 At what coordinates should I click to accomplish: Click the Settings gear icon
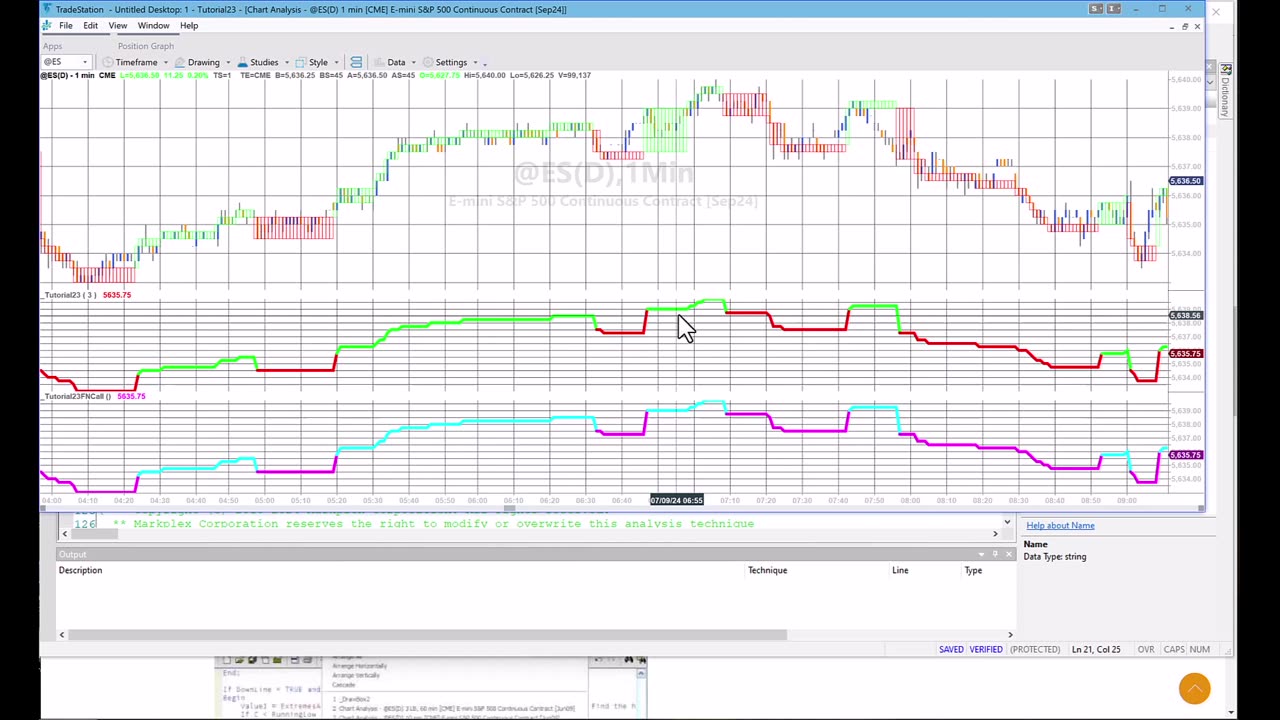[x=428, y=62]
